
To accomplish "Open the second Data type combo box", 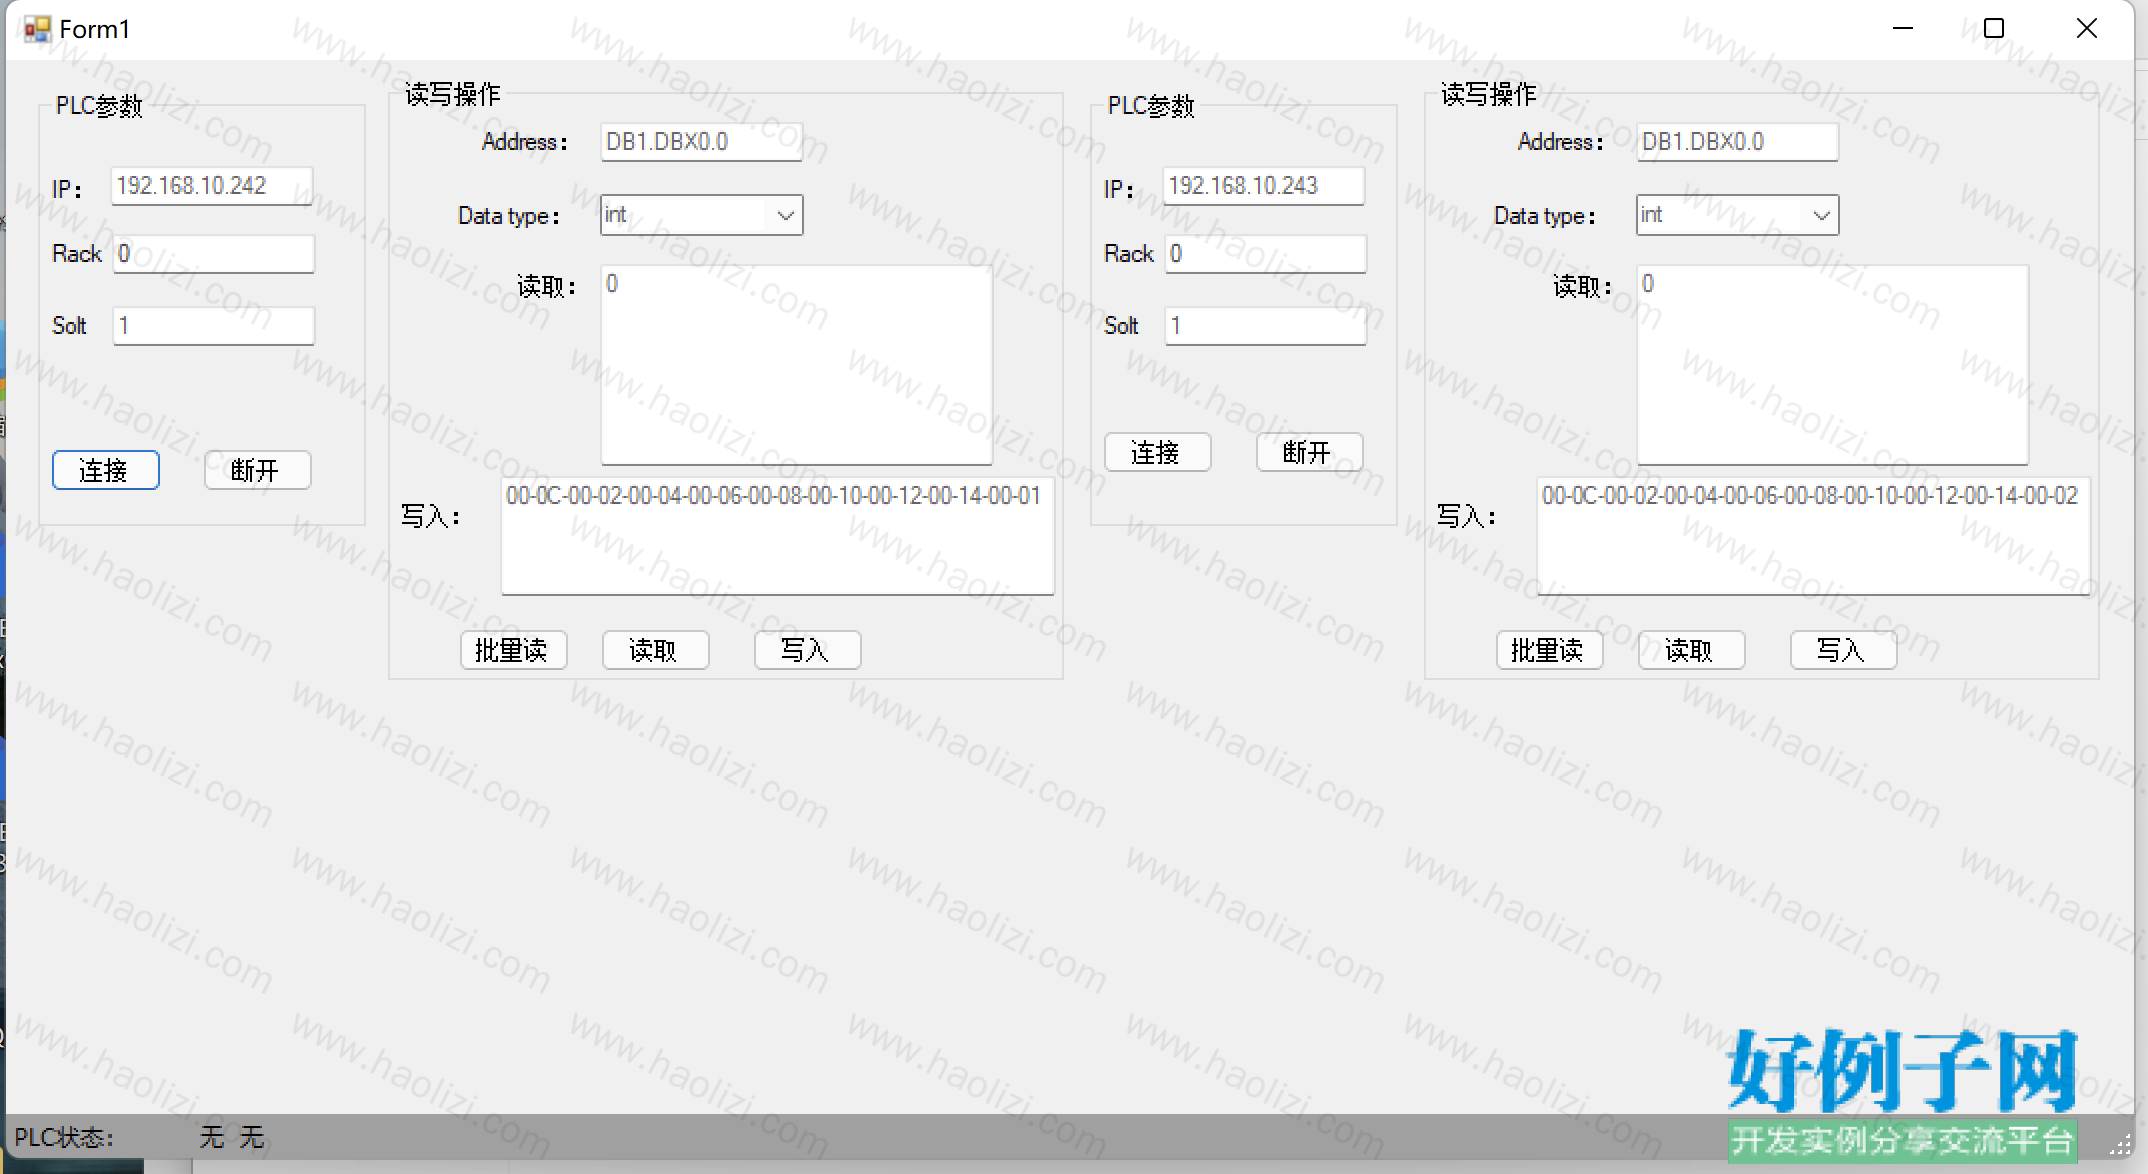I will click(1737, 215).
